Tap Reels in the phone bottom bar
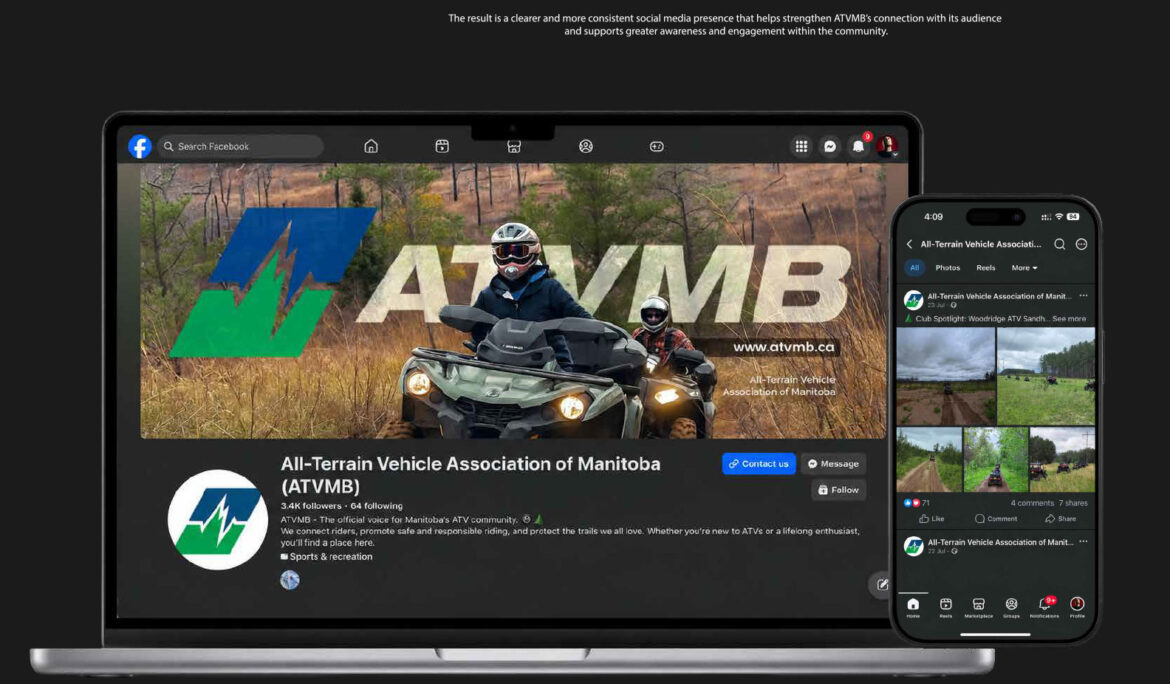 945,607
